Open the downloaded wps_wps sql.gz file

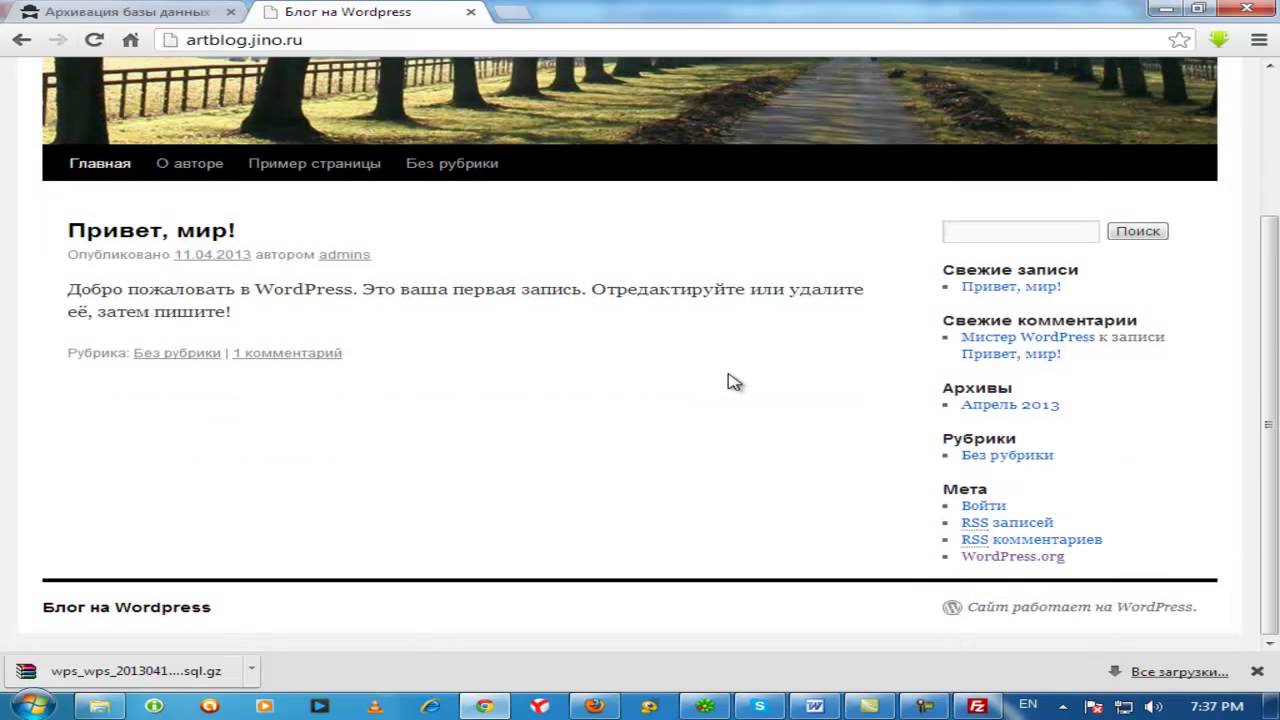pyautogui.click(x=123, y=671)
